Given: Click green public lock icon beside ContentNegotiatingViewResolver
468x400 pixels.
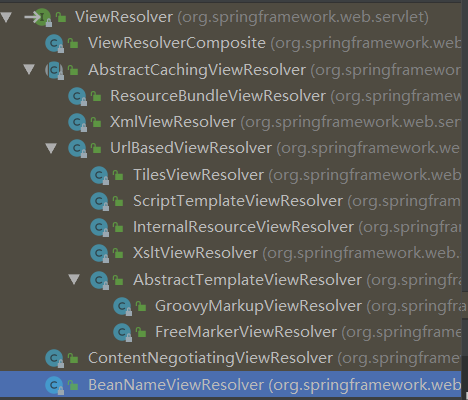Looking at the screenshot, I should 73,358.
